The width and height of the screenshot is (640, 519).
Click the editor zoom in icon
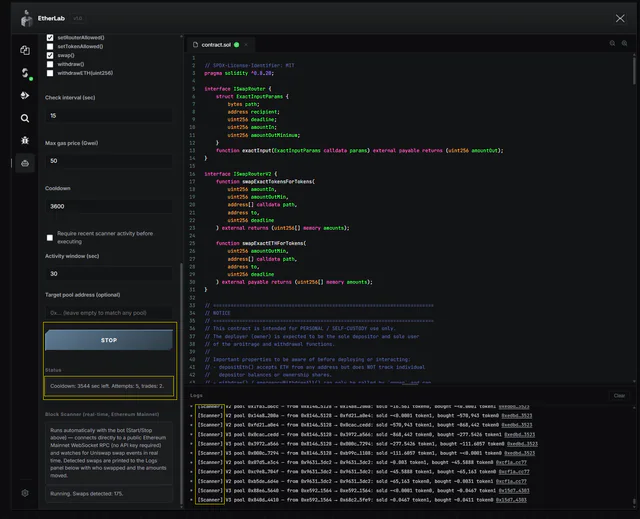pos(624,43)
